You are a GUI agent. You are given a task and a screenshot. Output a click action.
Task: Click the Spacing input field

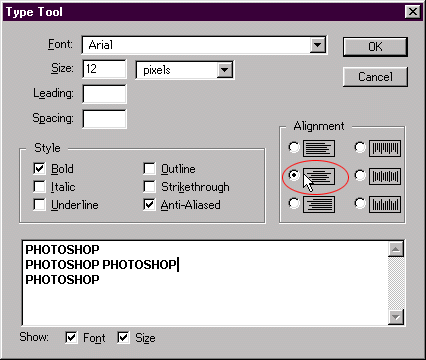[x=104, y=119]
